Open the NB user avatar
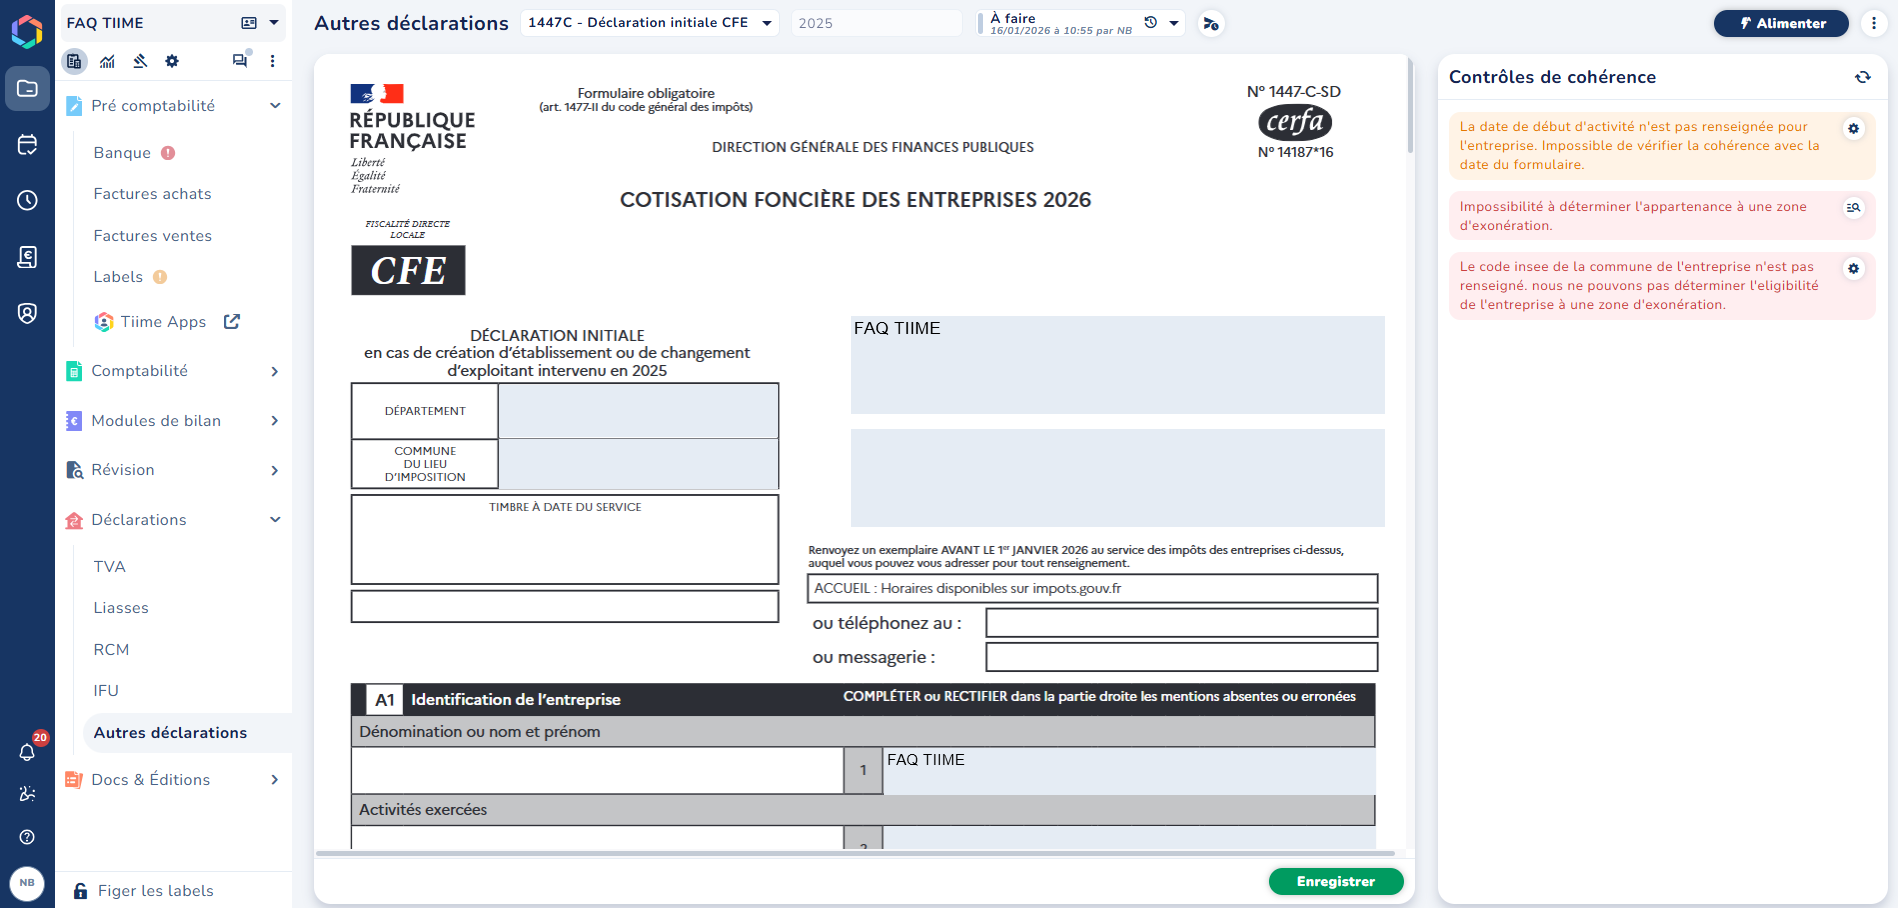Screen dimensions: 1898x908 click(x=27, y=883)
